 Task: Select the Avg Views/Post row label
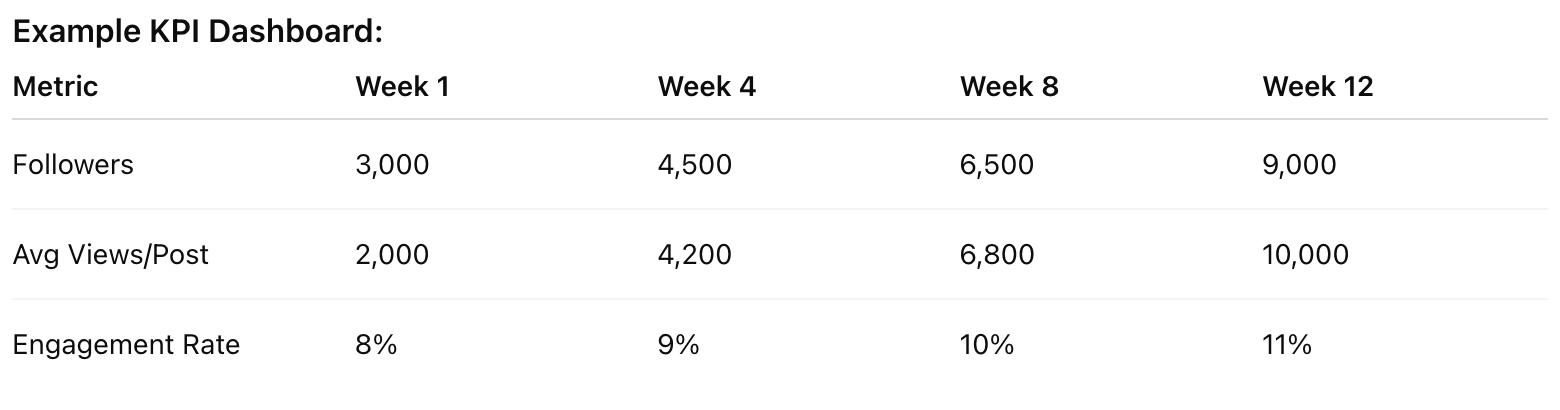pyautogui.click(x=111, y=255)
